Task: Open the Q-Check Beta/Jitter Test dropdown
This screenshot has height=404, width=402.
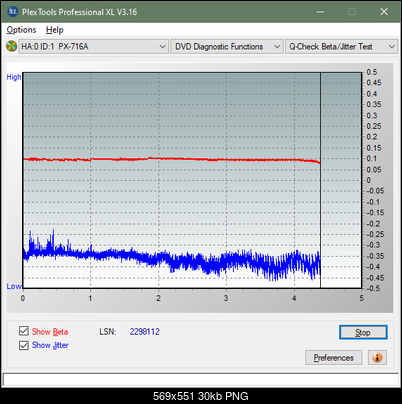Action: 341,47
